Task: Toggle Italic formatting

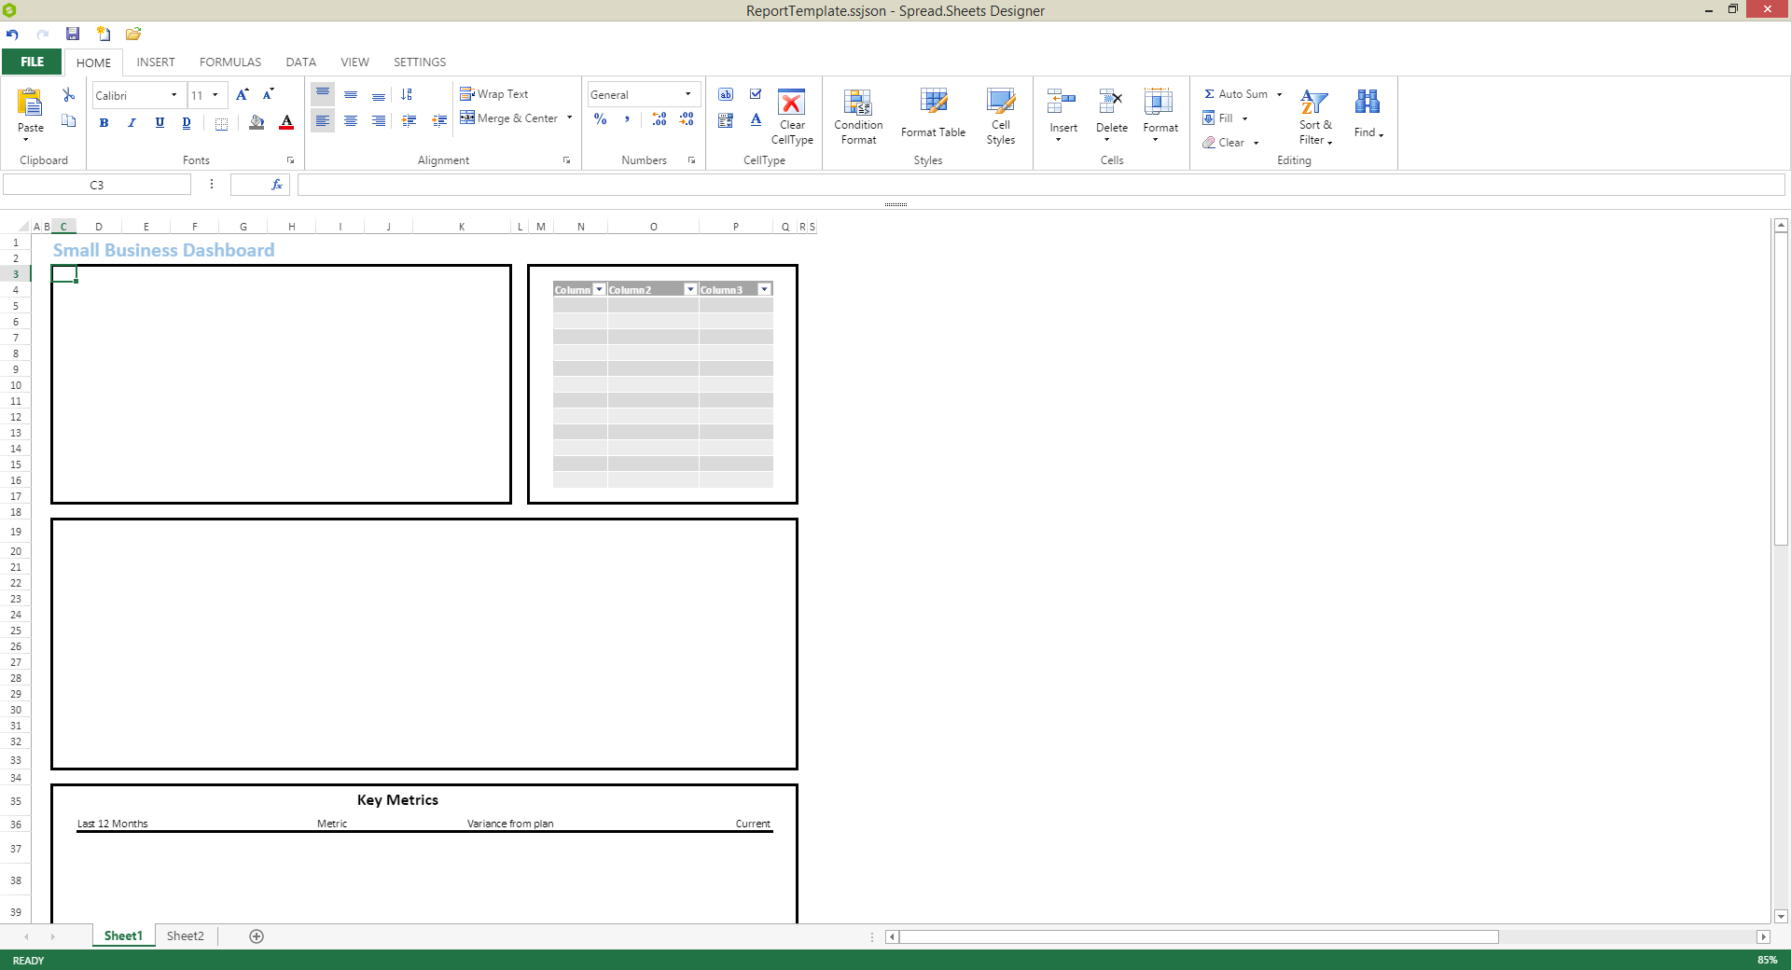Action: coord(131,122)
